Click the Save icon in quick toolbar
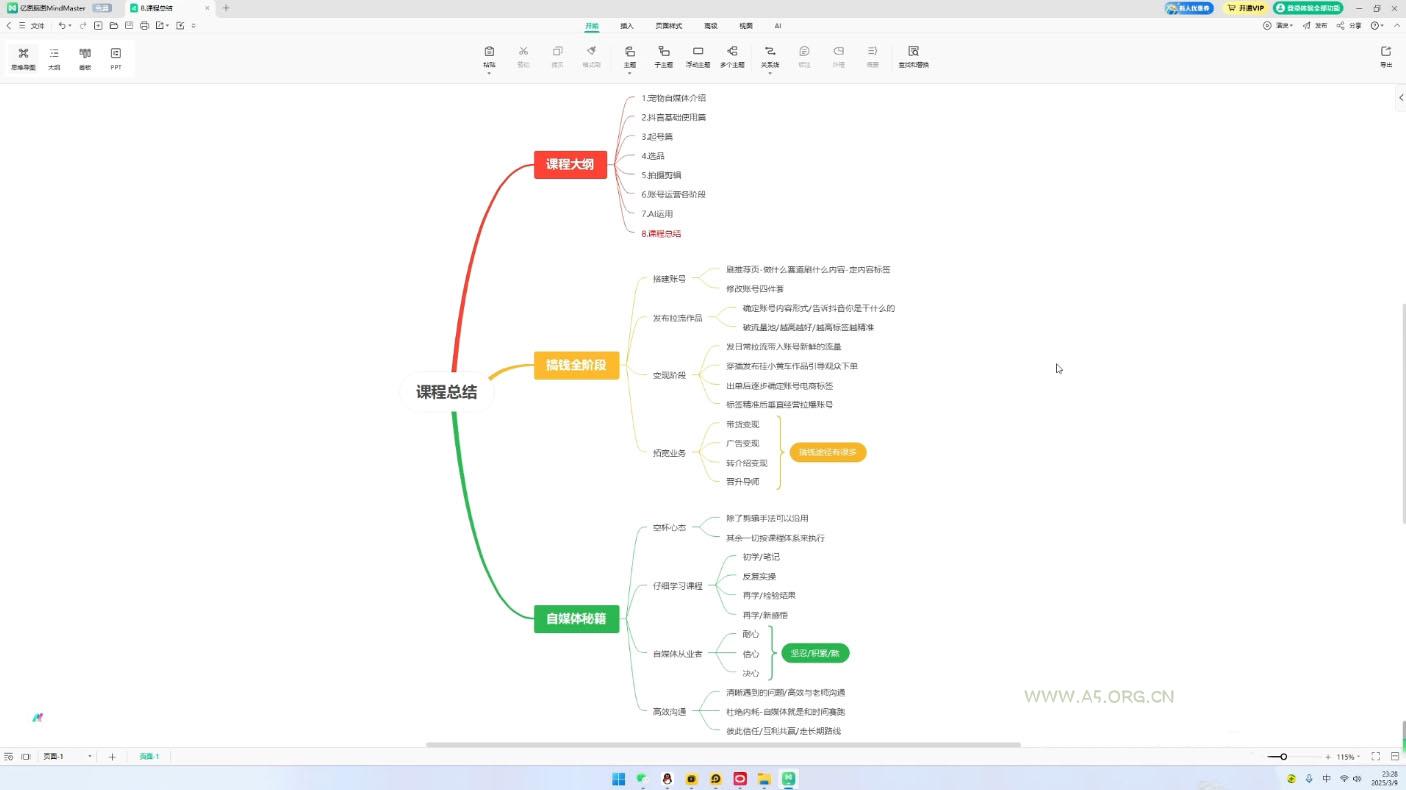 (x=128, y=25)
